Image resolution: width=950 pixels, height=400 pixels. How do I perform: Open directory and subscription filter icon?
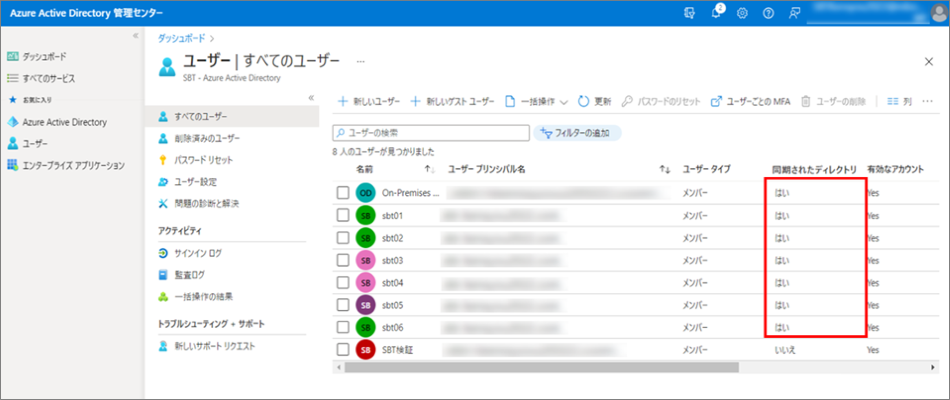689,13
